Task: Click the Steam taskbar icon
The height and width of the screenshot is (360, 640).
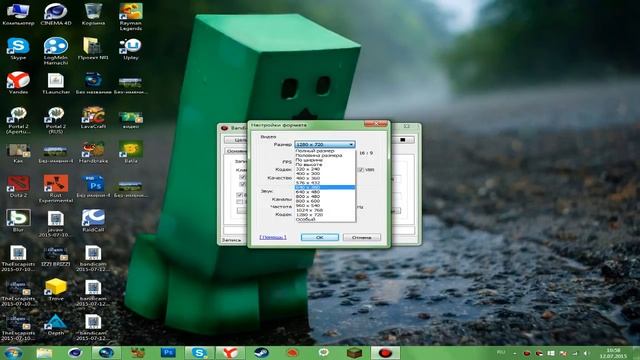Action: pyautogui.click(x=261, y=353)
